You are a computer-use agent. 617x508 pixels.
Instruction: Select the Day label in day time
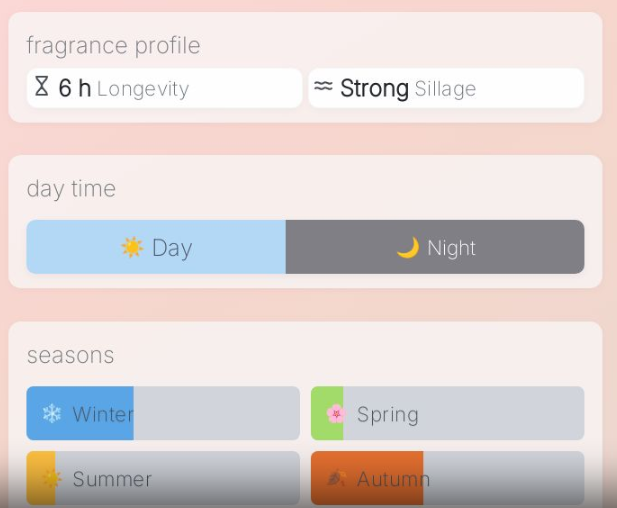[x=172, y=248]
